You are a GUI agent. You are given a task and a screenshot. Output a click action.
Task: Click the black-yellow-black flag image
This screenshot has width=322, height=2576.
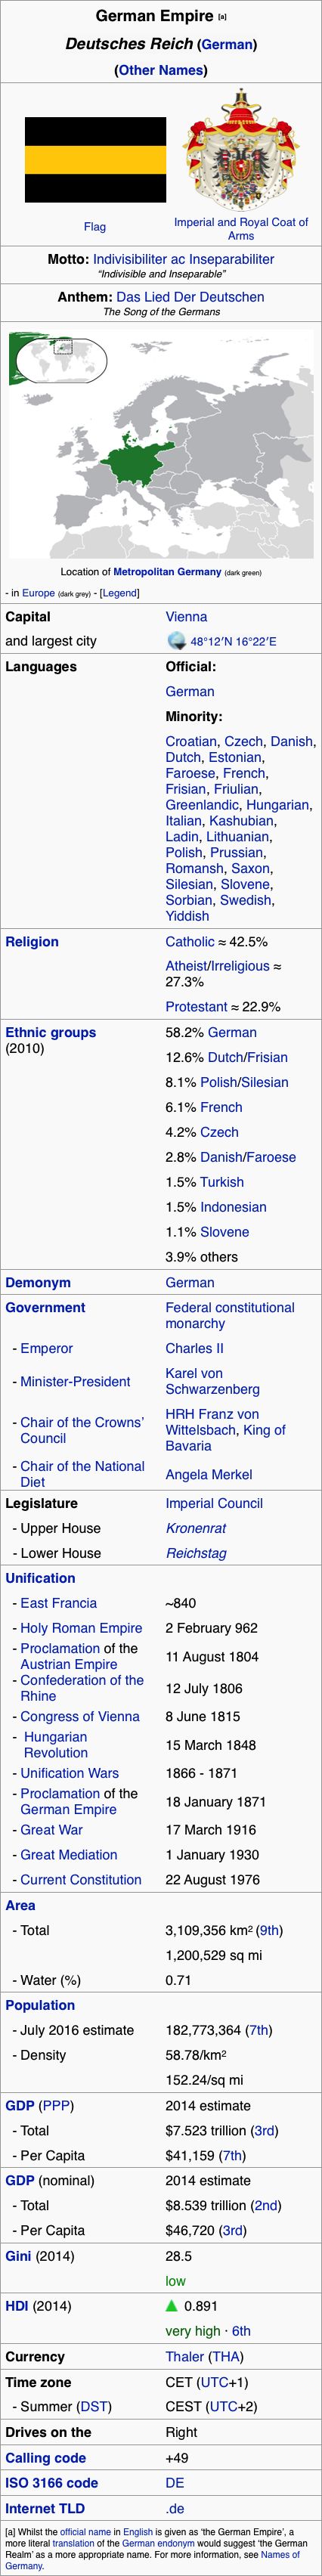pos(95,160)
